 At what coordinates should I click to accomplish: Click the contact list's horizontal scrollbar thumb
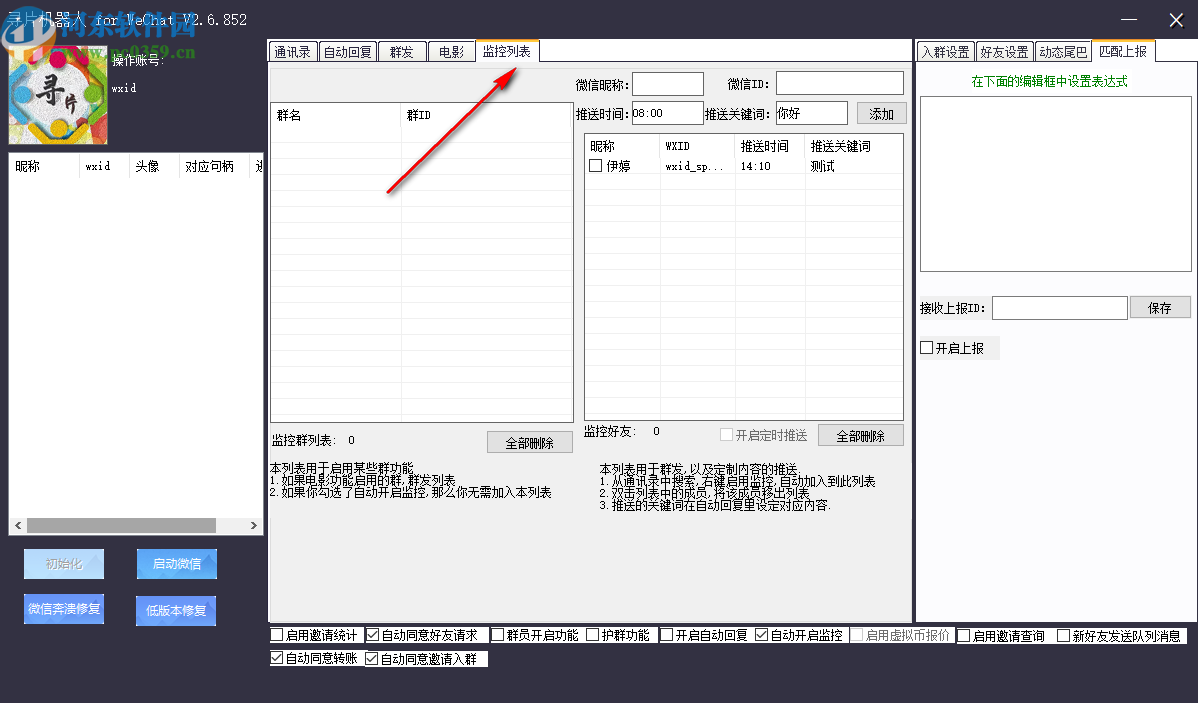[x=121, y=526]
